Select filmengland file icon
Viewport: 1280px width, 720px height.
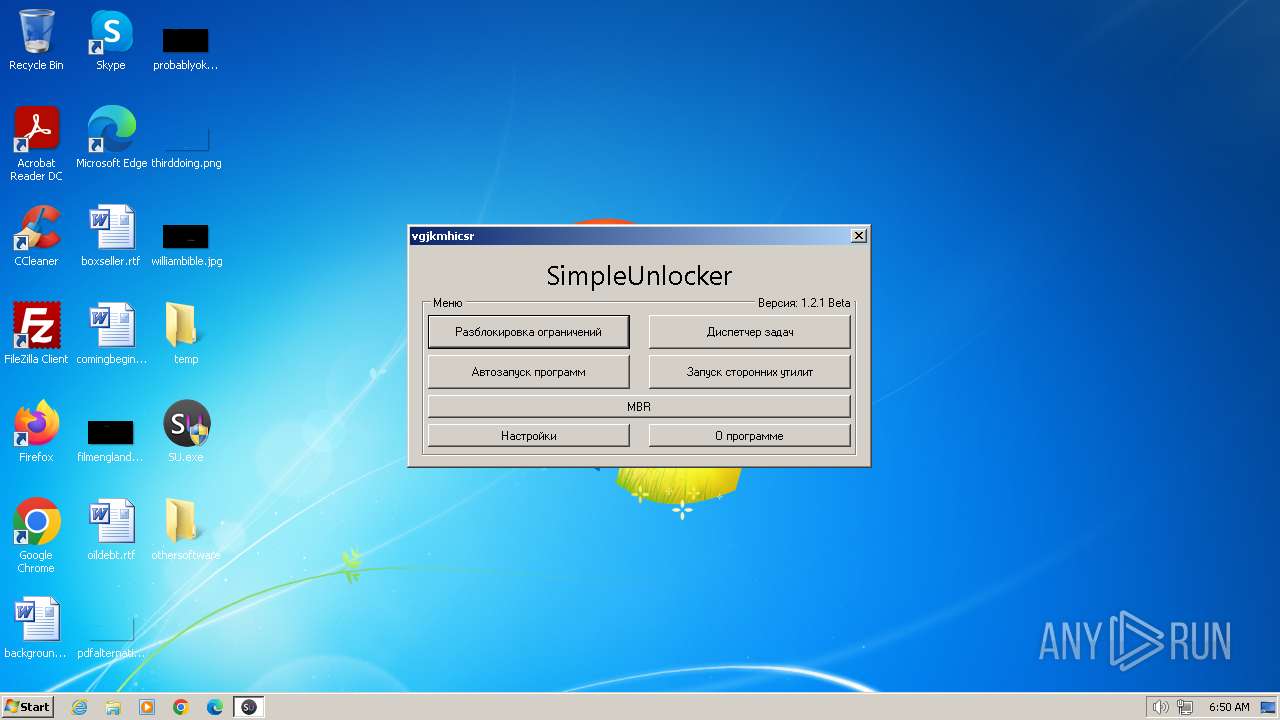[110, 440]
